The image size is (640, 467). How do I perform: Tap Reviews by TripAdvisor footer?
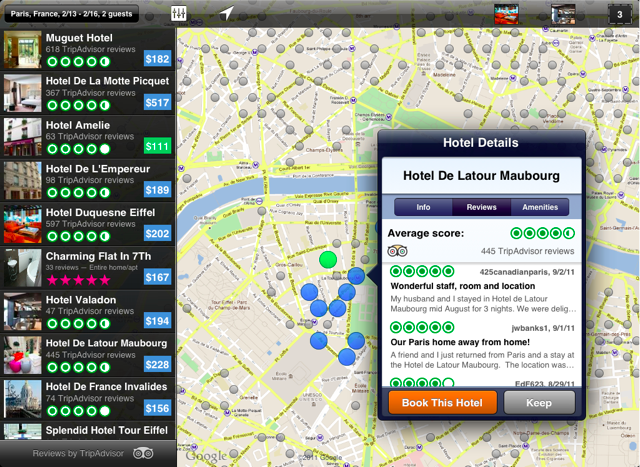[78, 453]
